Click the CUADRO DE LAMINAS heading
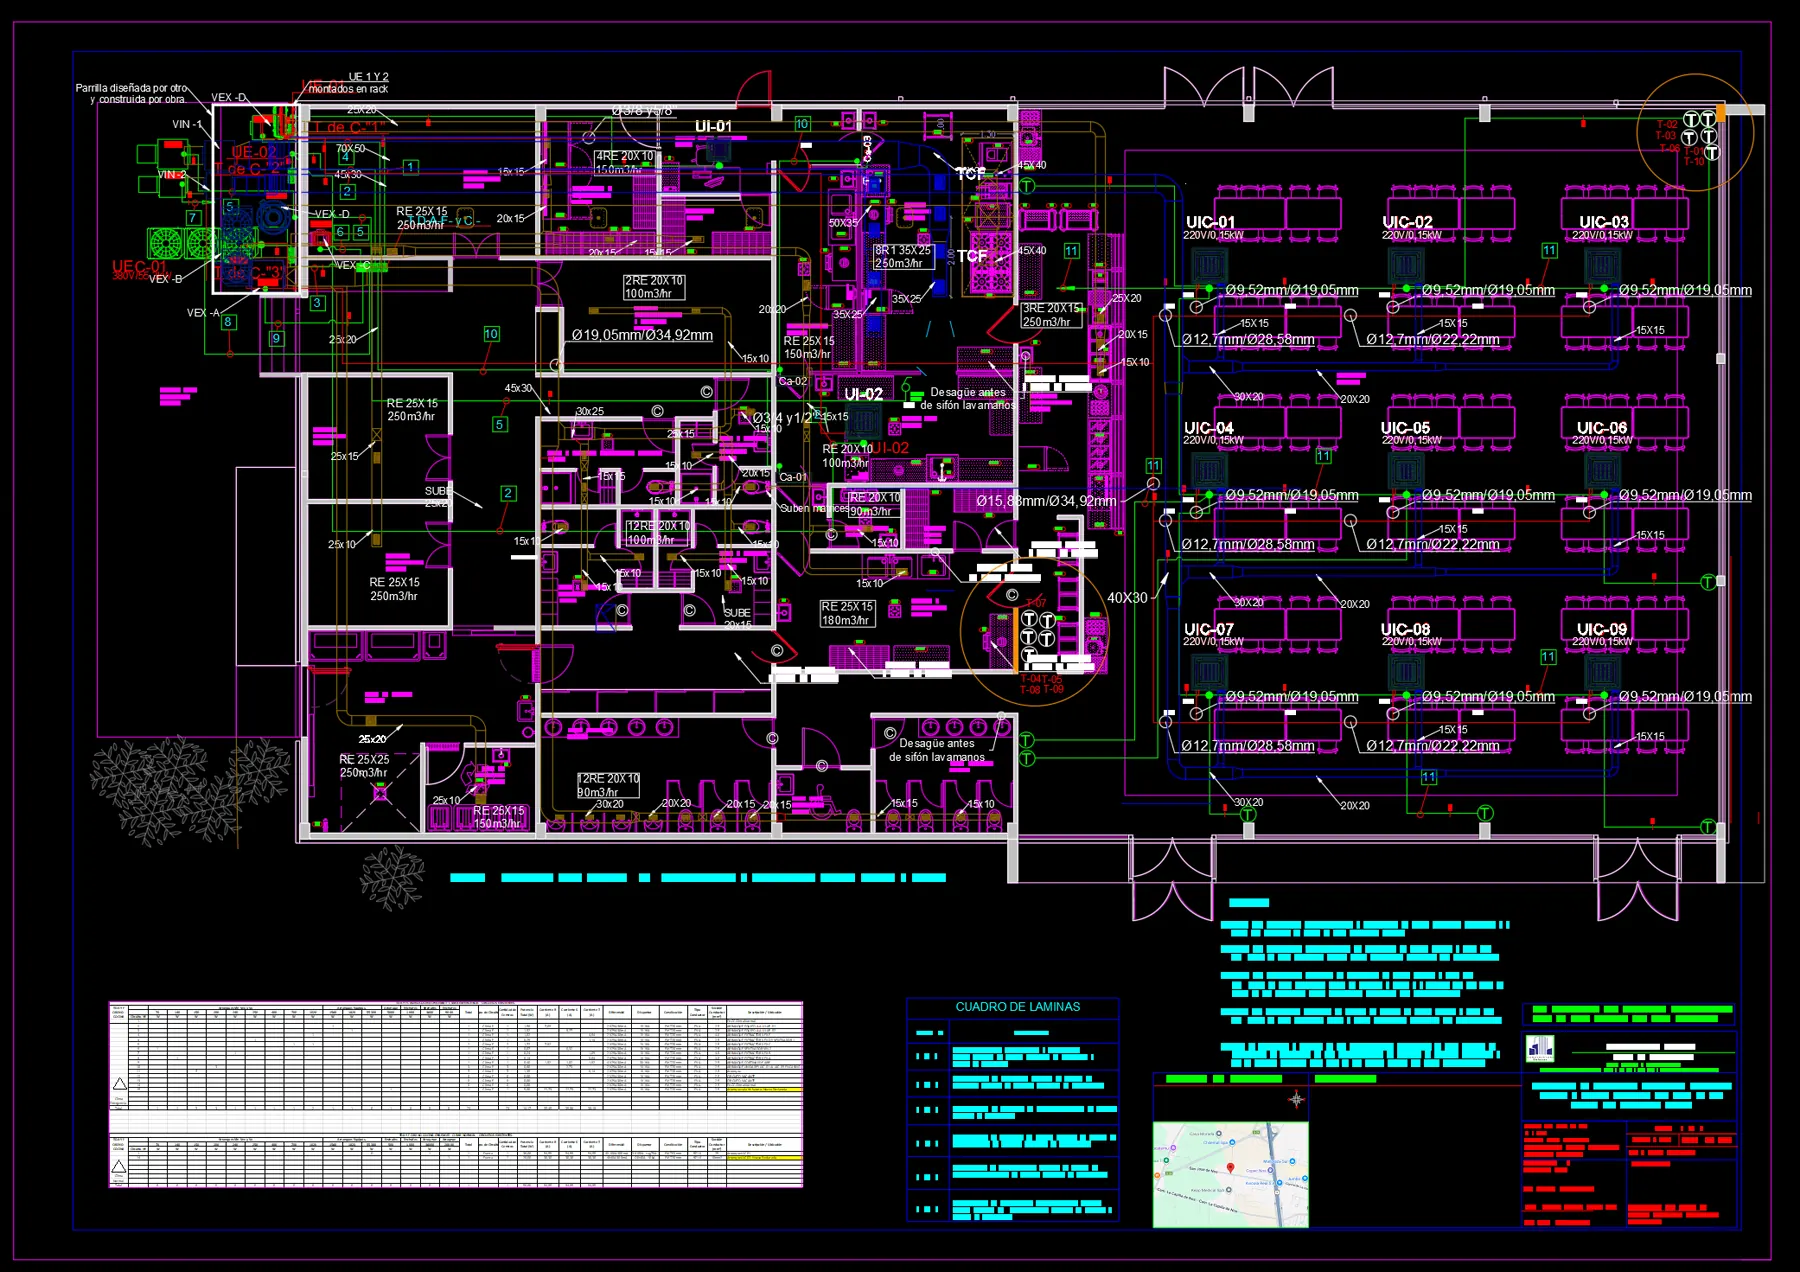This screenshot has height=1272, width=1800. (1017, 1007)
